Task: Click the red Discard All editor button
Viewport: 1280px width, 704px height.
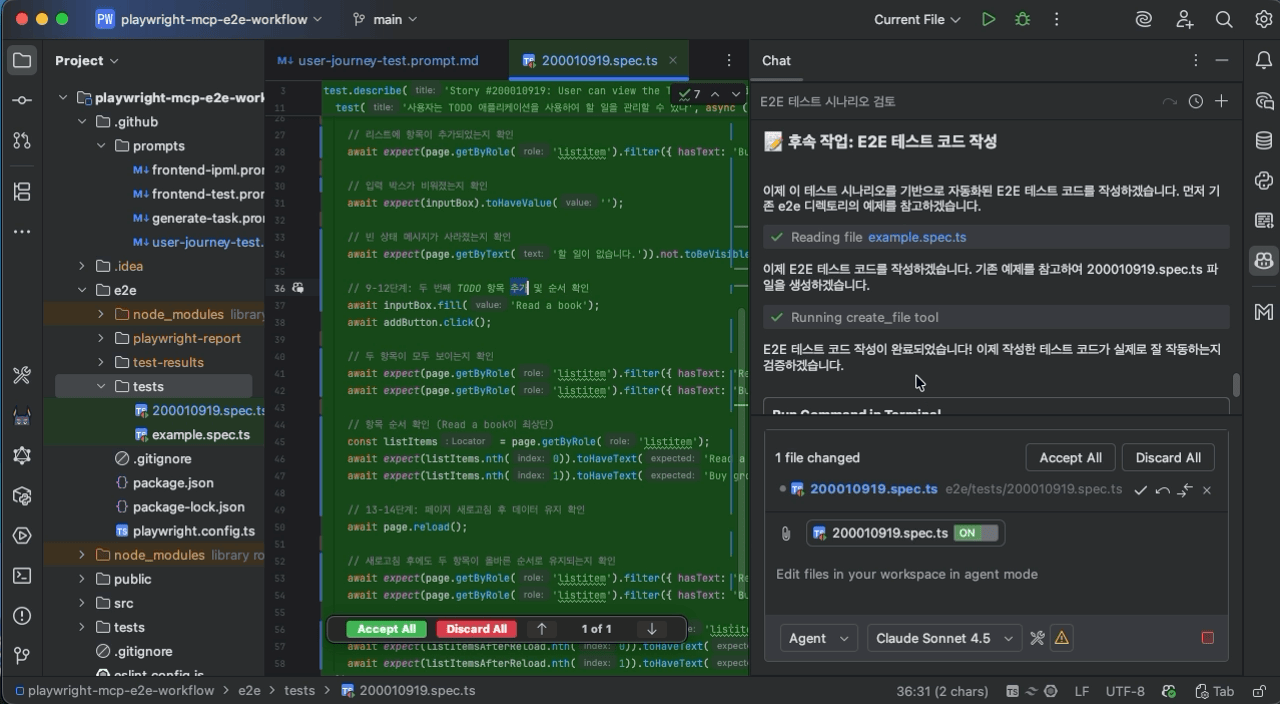Action: click(x=476, y=629)
